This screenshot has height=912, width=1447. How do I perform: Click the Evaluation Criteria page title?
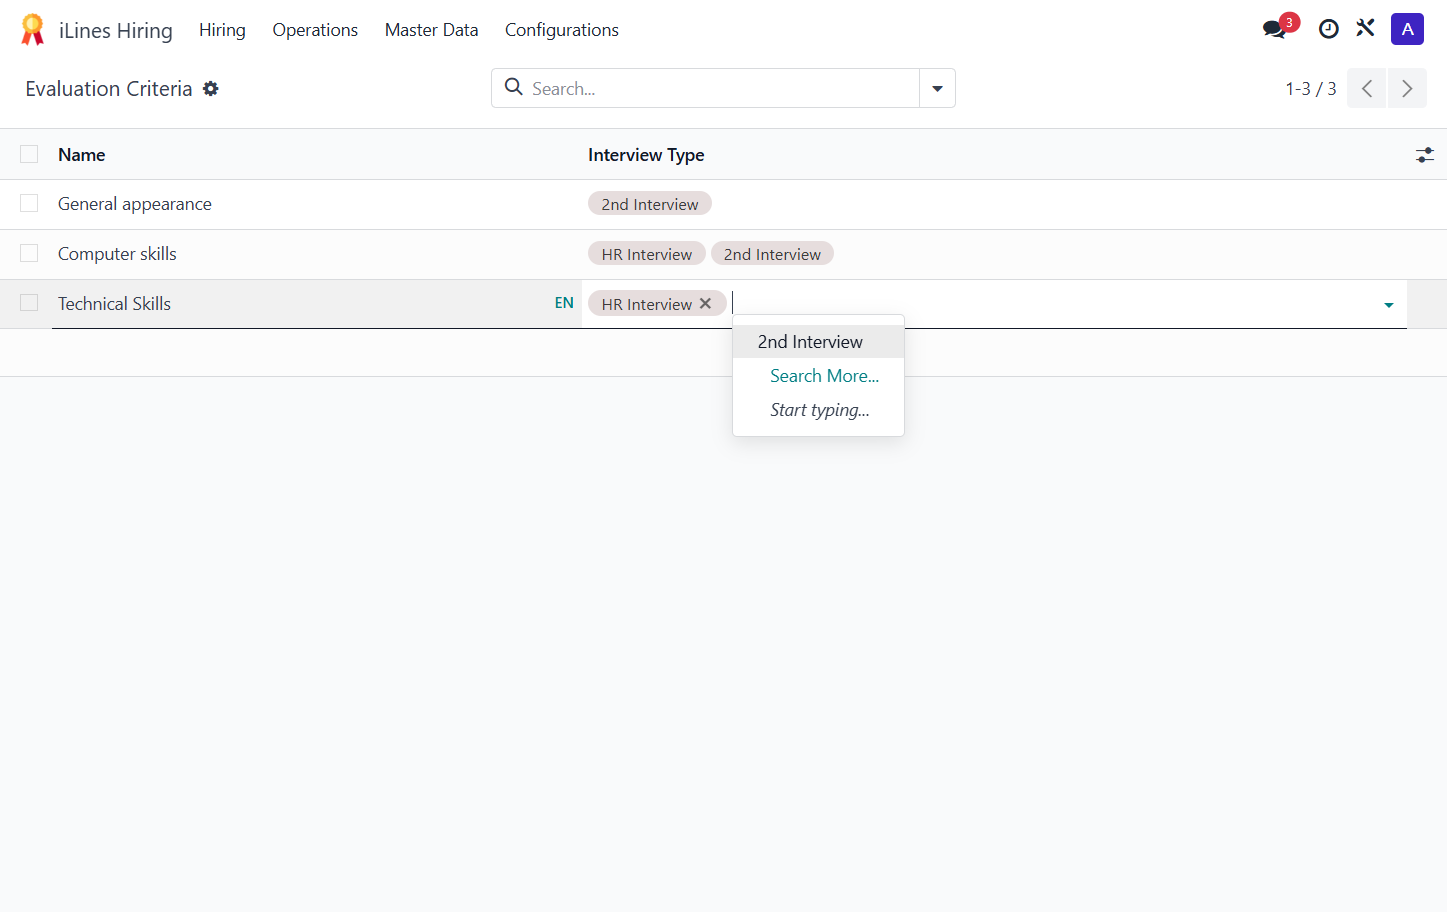[x=109, y=89]
